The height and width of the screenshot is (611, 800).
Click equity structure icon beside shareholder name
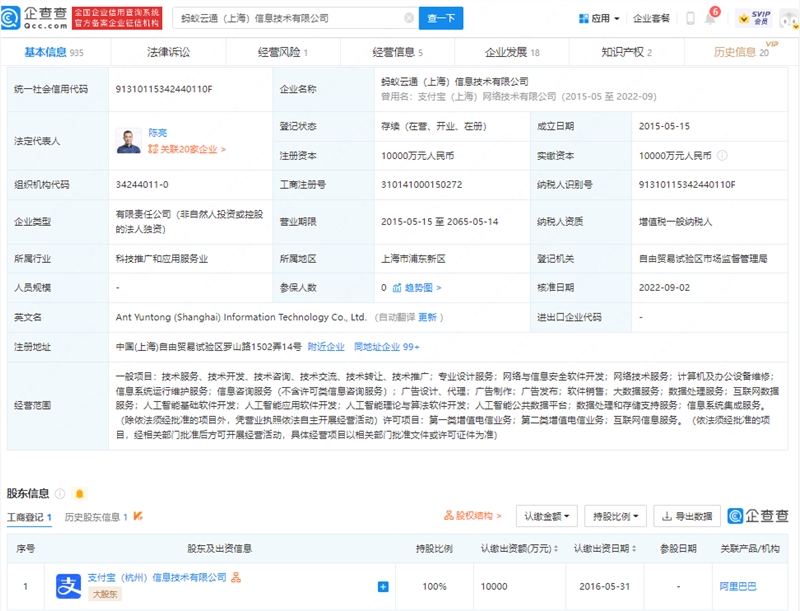[236, 577]
